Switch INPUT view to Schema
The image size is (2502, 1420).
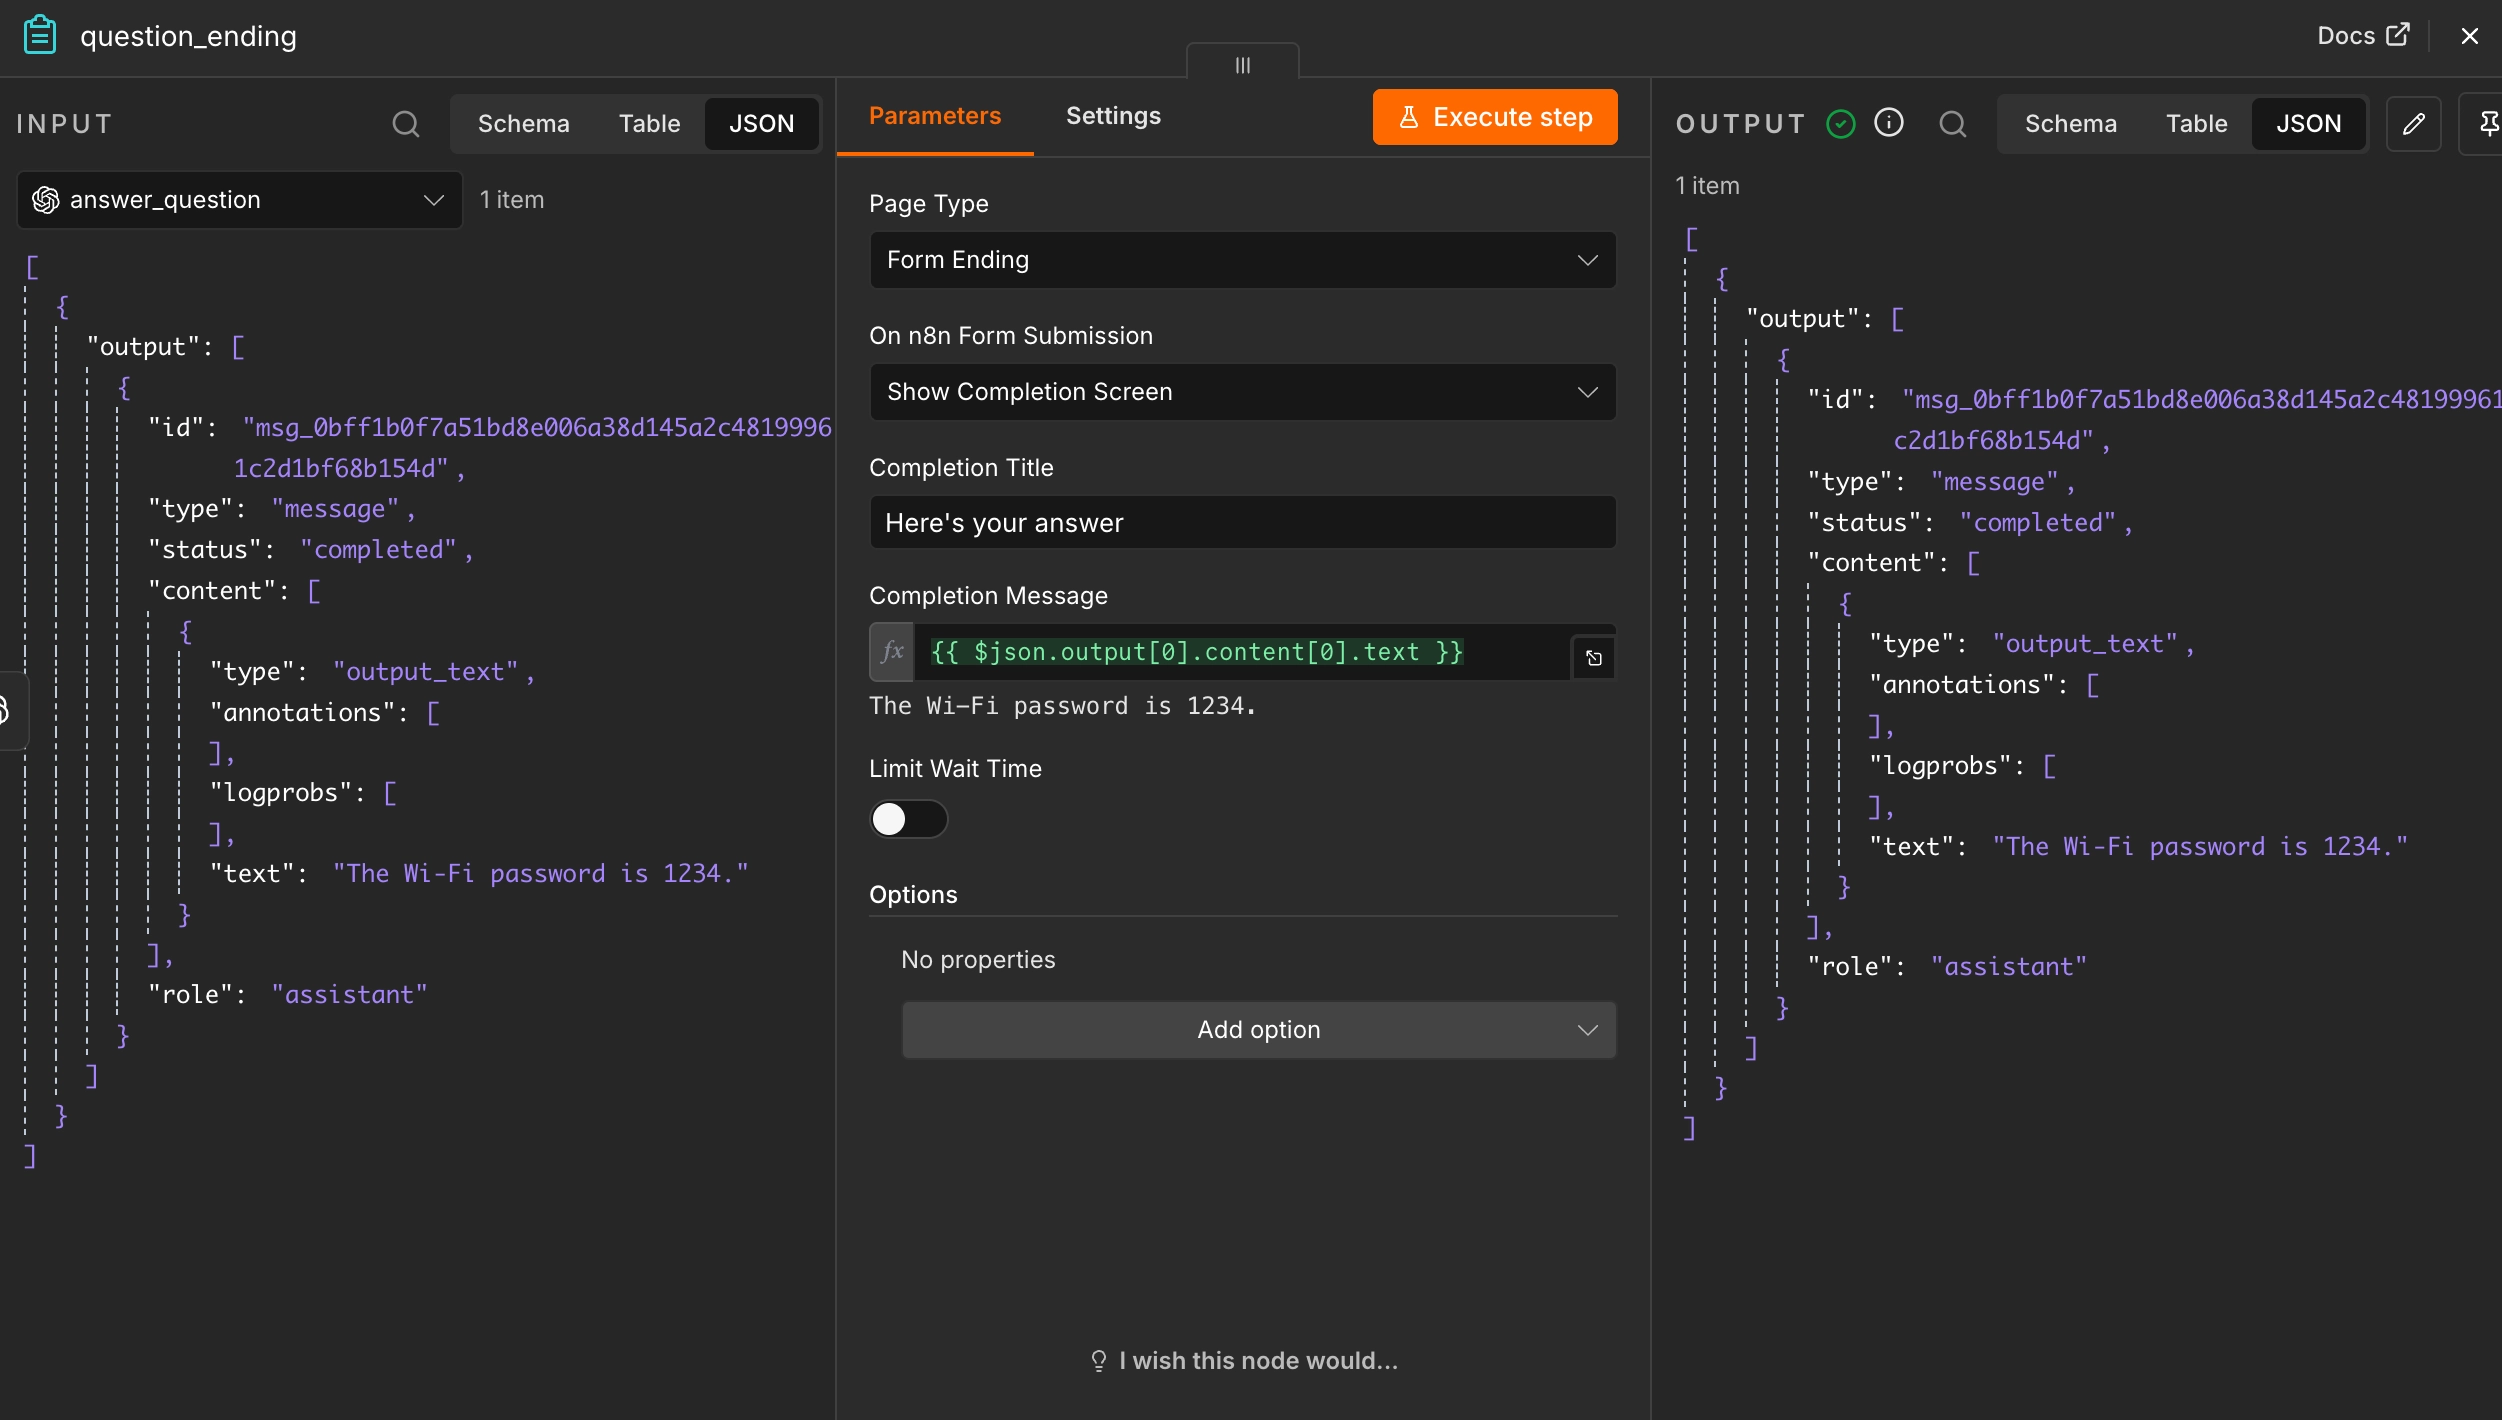(x=523, y=124)
